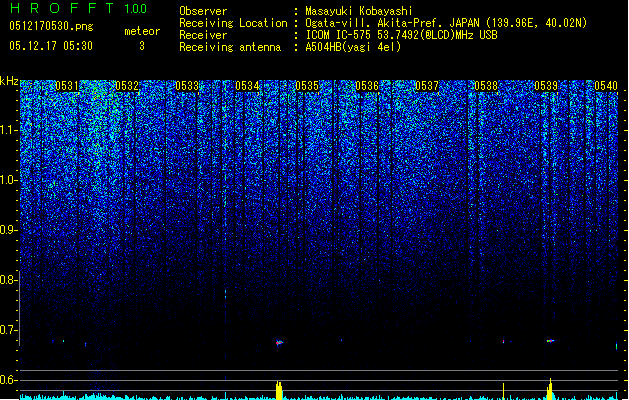Click the Receiving antenna label

tap(230, 47)
